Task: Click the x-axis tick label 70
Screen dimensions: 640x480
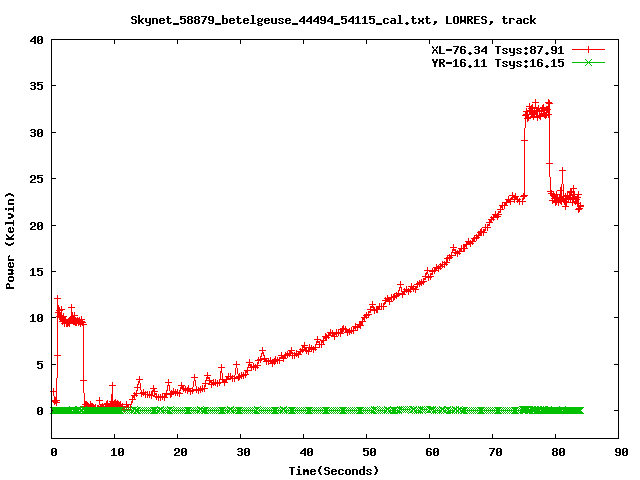Action: tap(495, 452)
